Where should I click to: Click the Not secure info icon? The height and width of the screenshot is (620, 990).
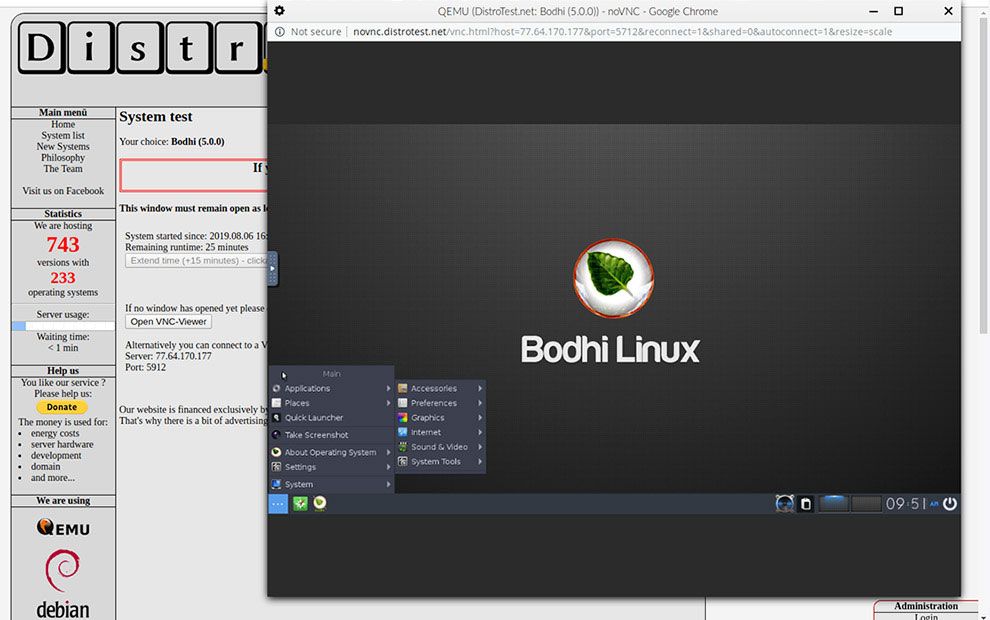point(279,32)
